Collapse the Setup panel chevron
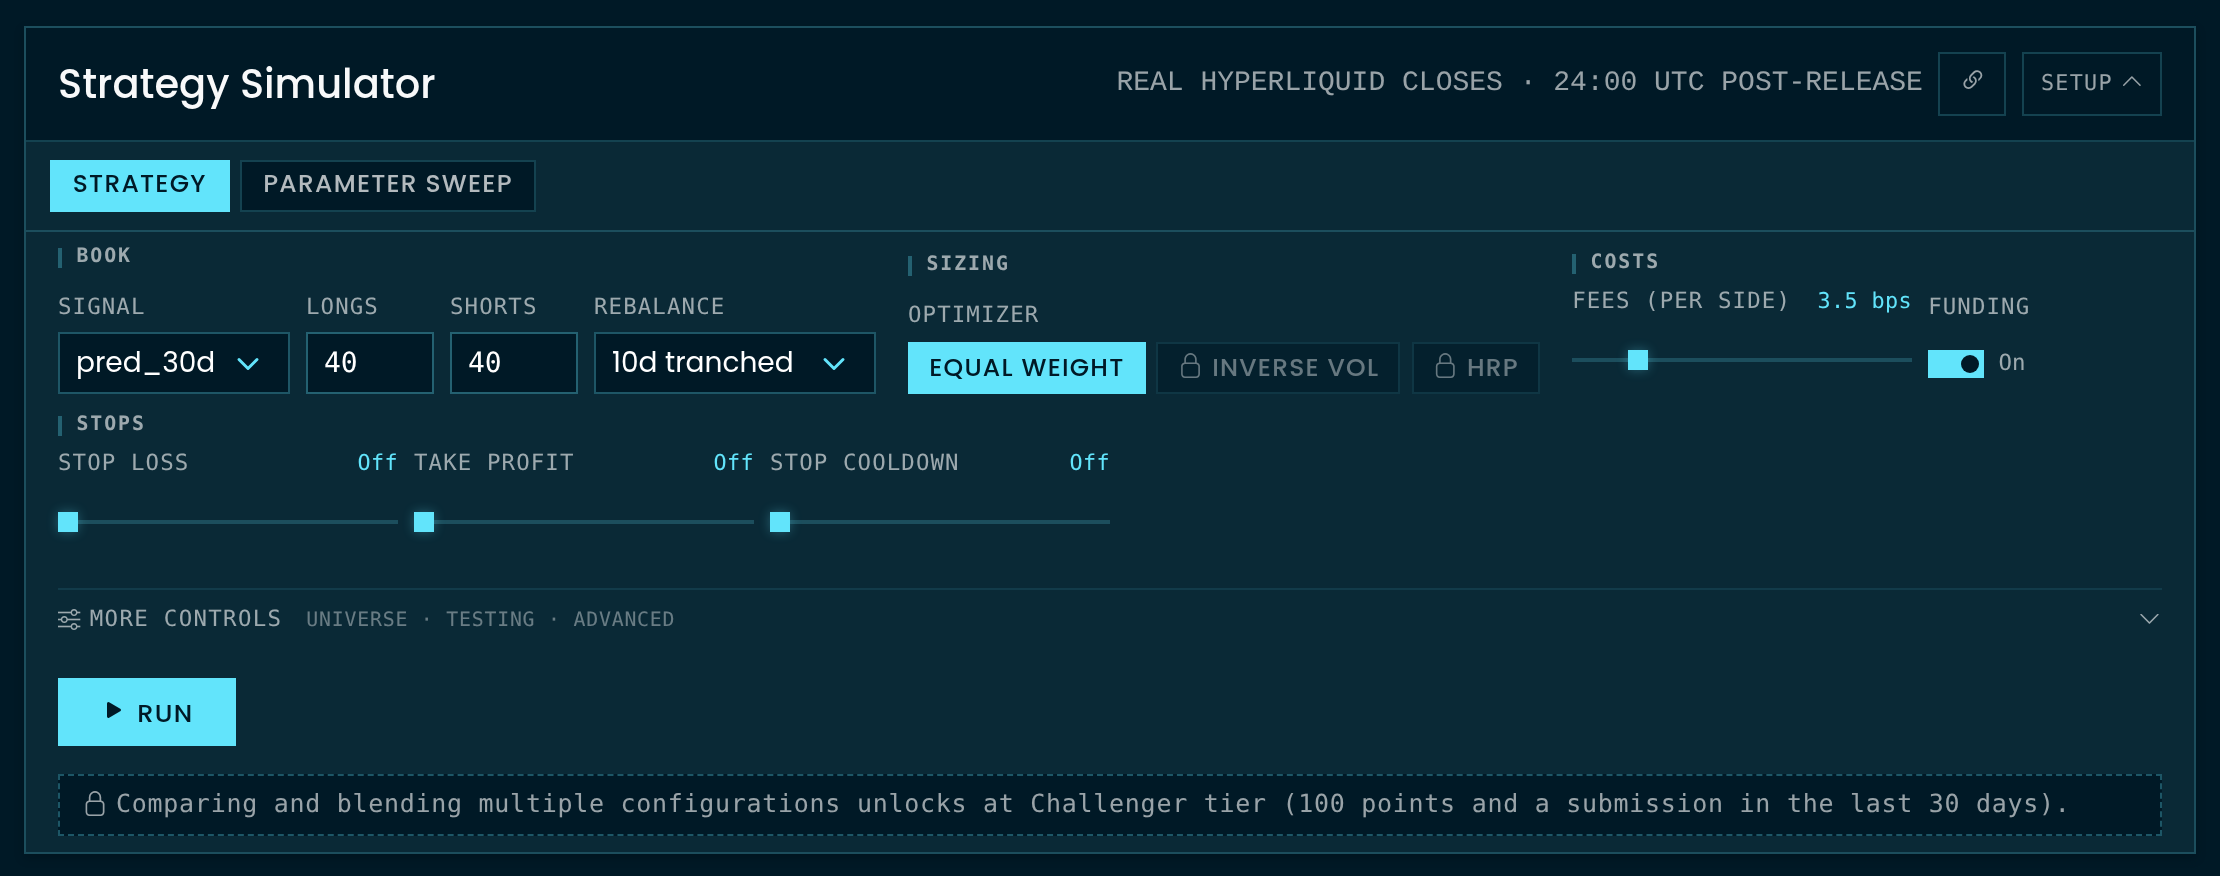Screen dimensions: 2220x876 [2131, 83]
